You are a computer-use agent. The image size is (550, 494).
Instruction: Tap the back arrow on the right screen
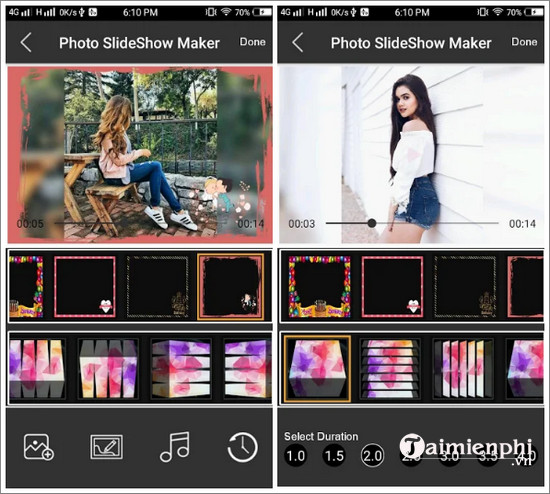coord(297,42)
